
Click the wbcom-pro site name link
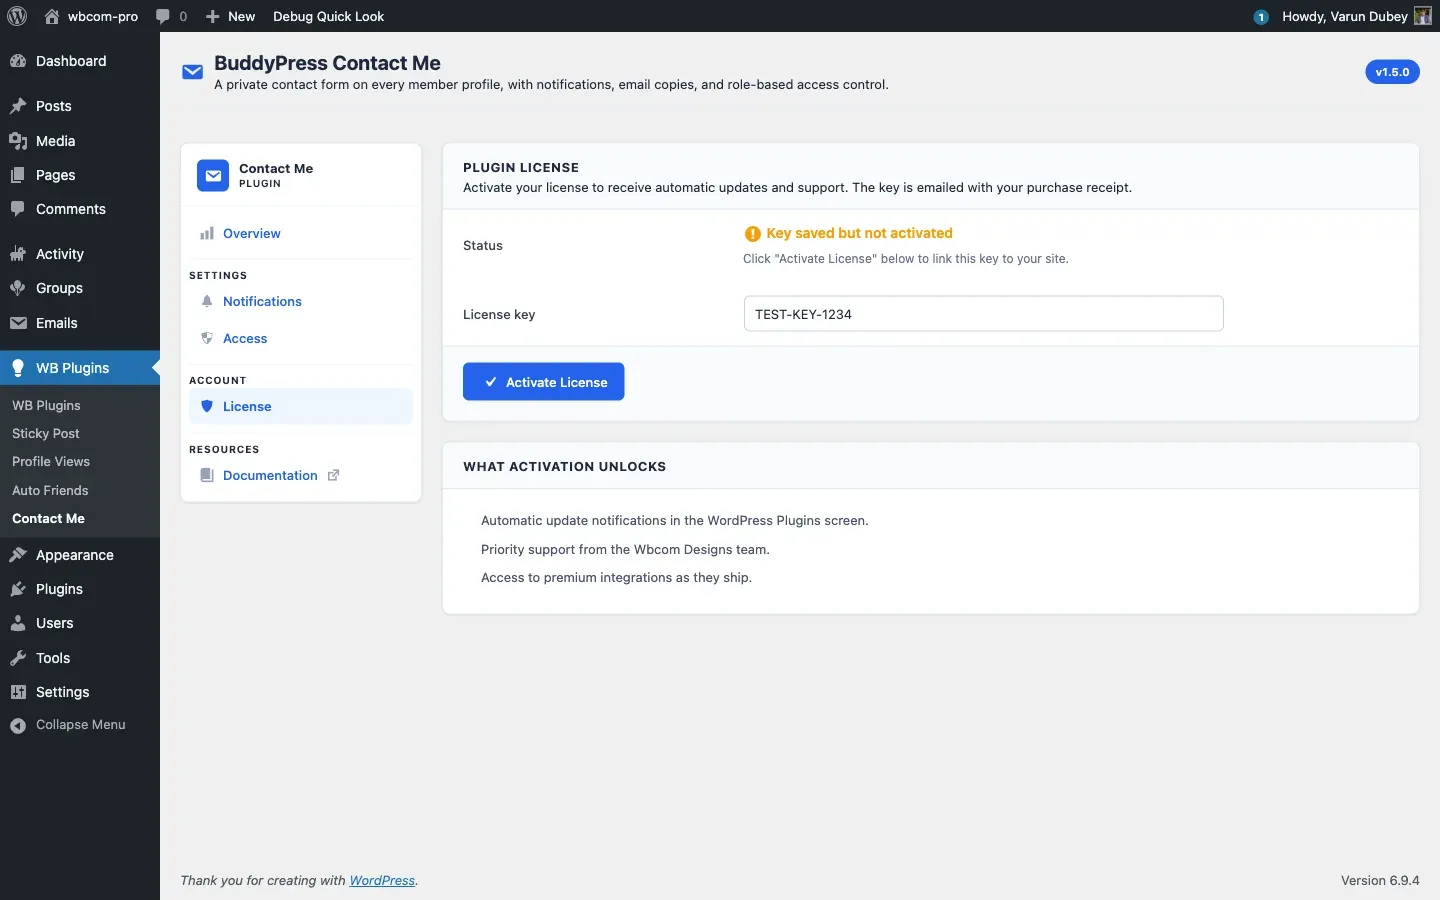point(103,16)
